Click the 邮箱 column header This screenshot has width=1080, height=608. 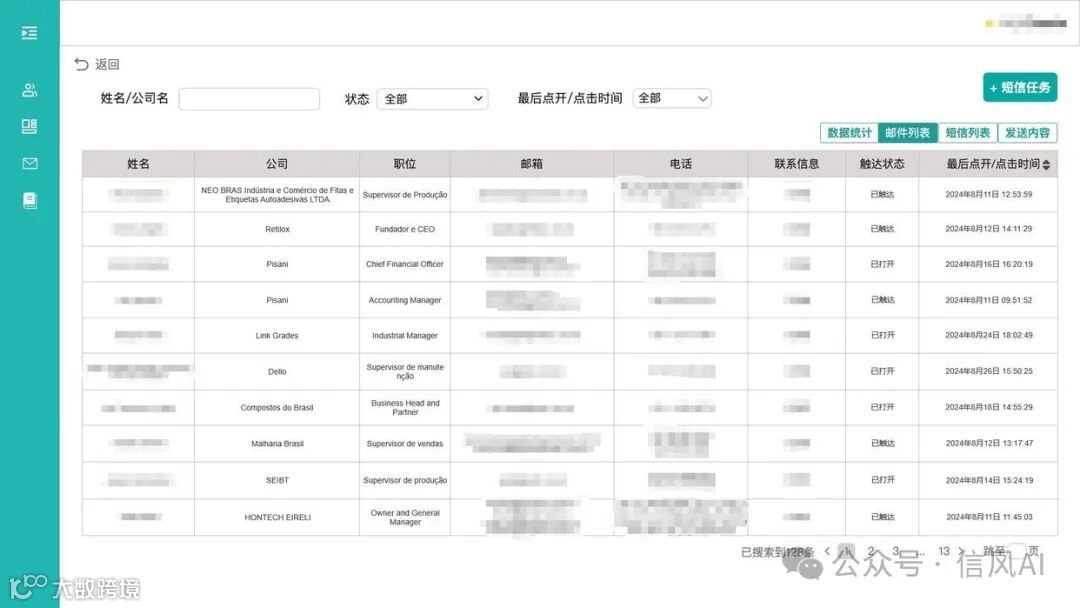532,164
